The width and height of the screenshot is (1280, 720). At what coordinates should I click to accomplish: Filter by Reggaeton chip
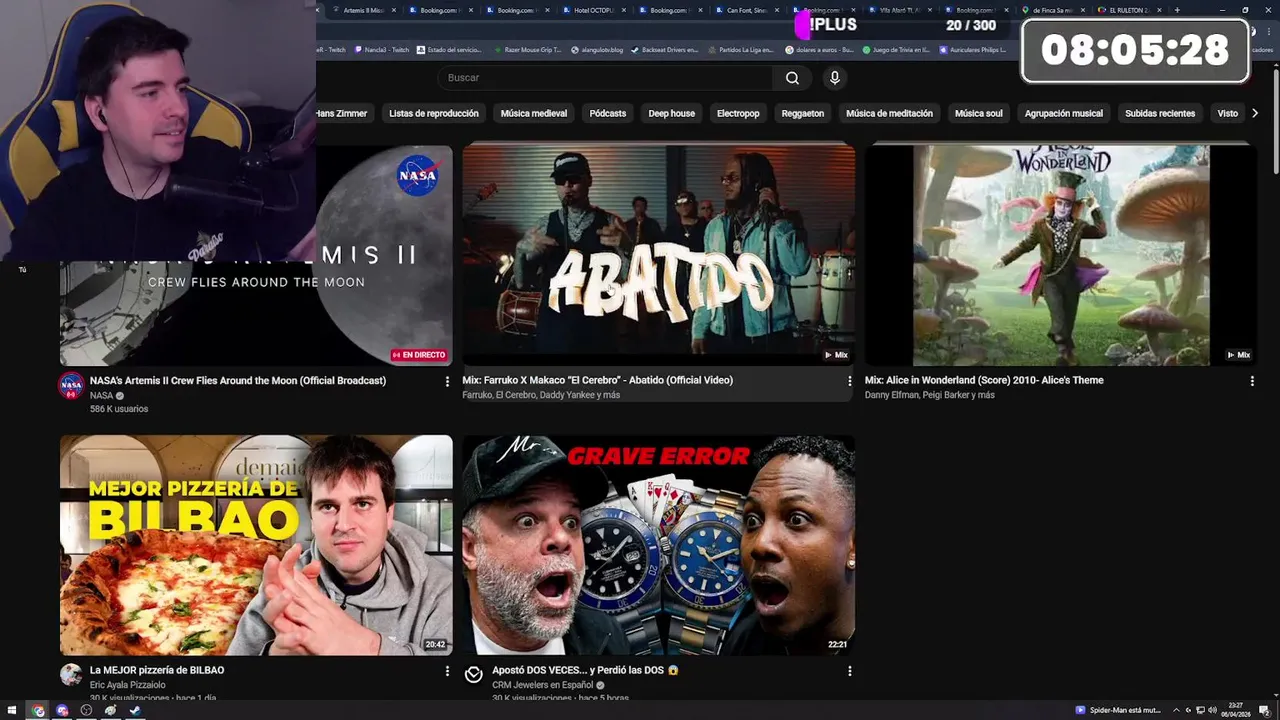coord(803,113)
